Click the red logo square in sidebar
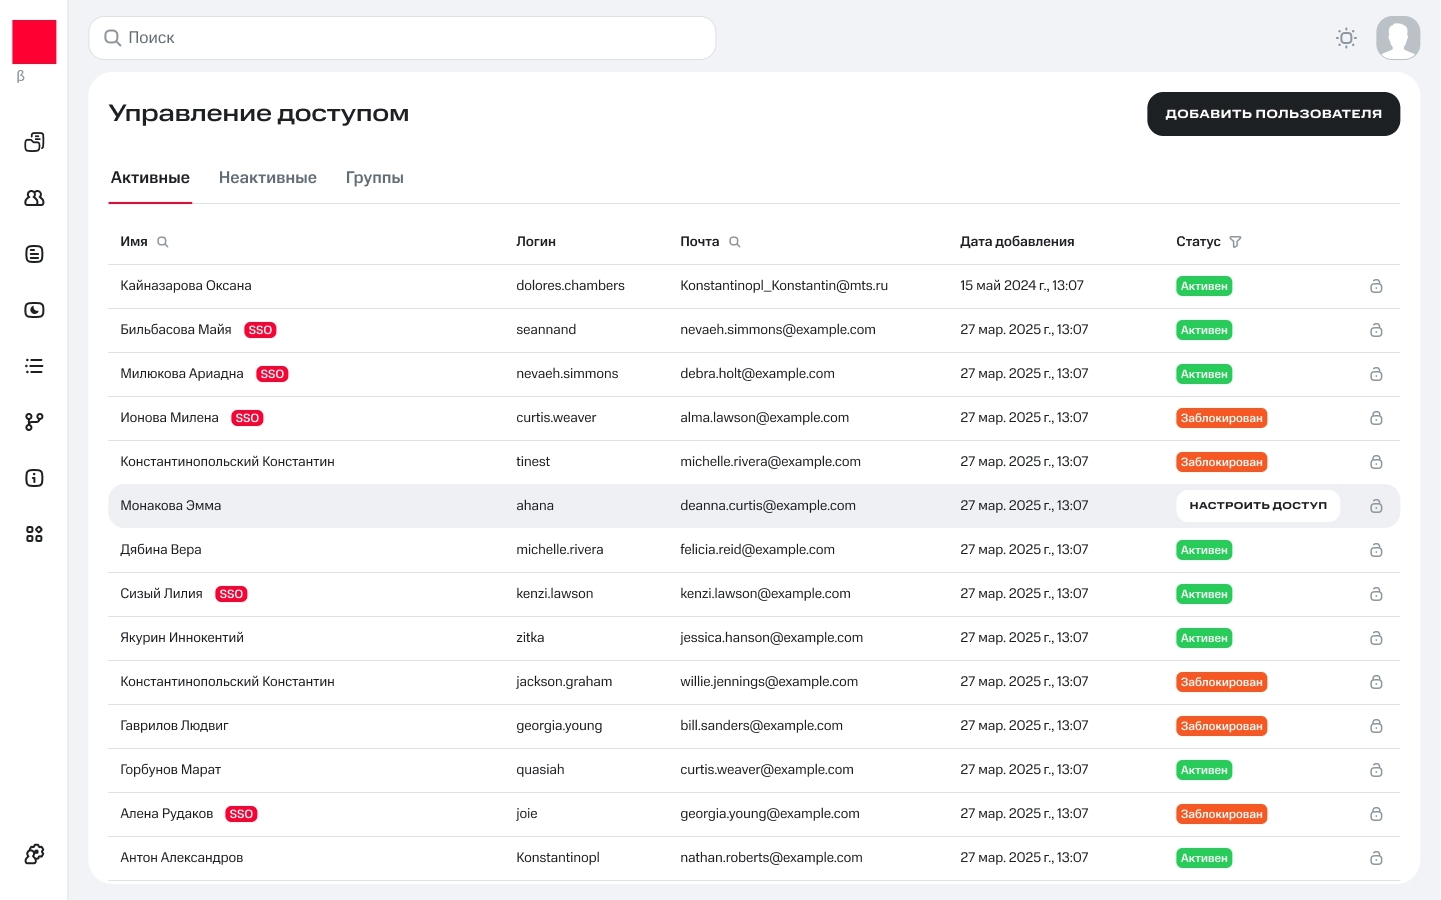 click(34, 42)
